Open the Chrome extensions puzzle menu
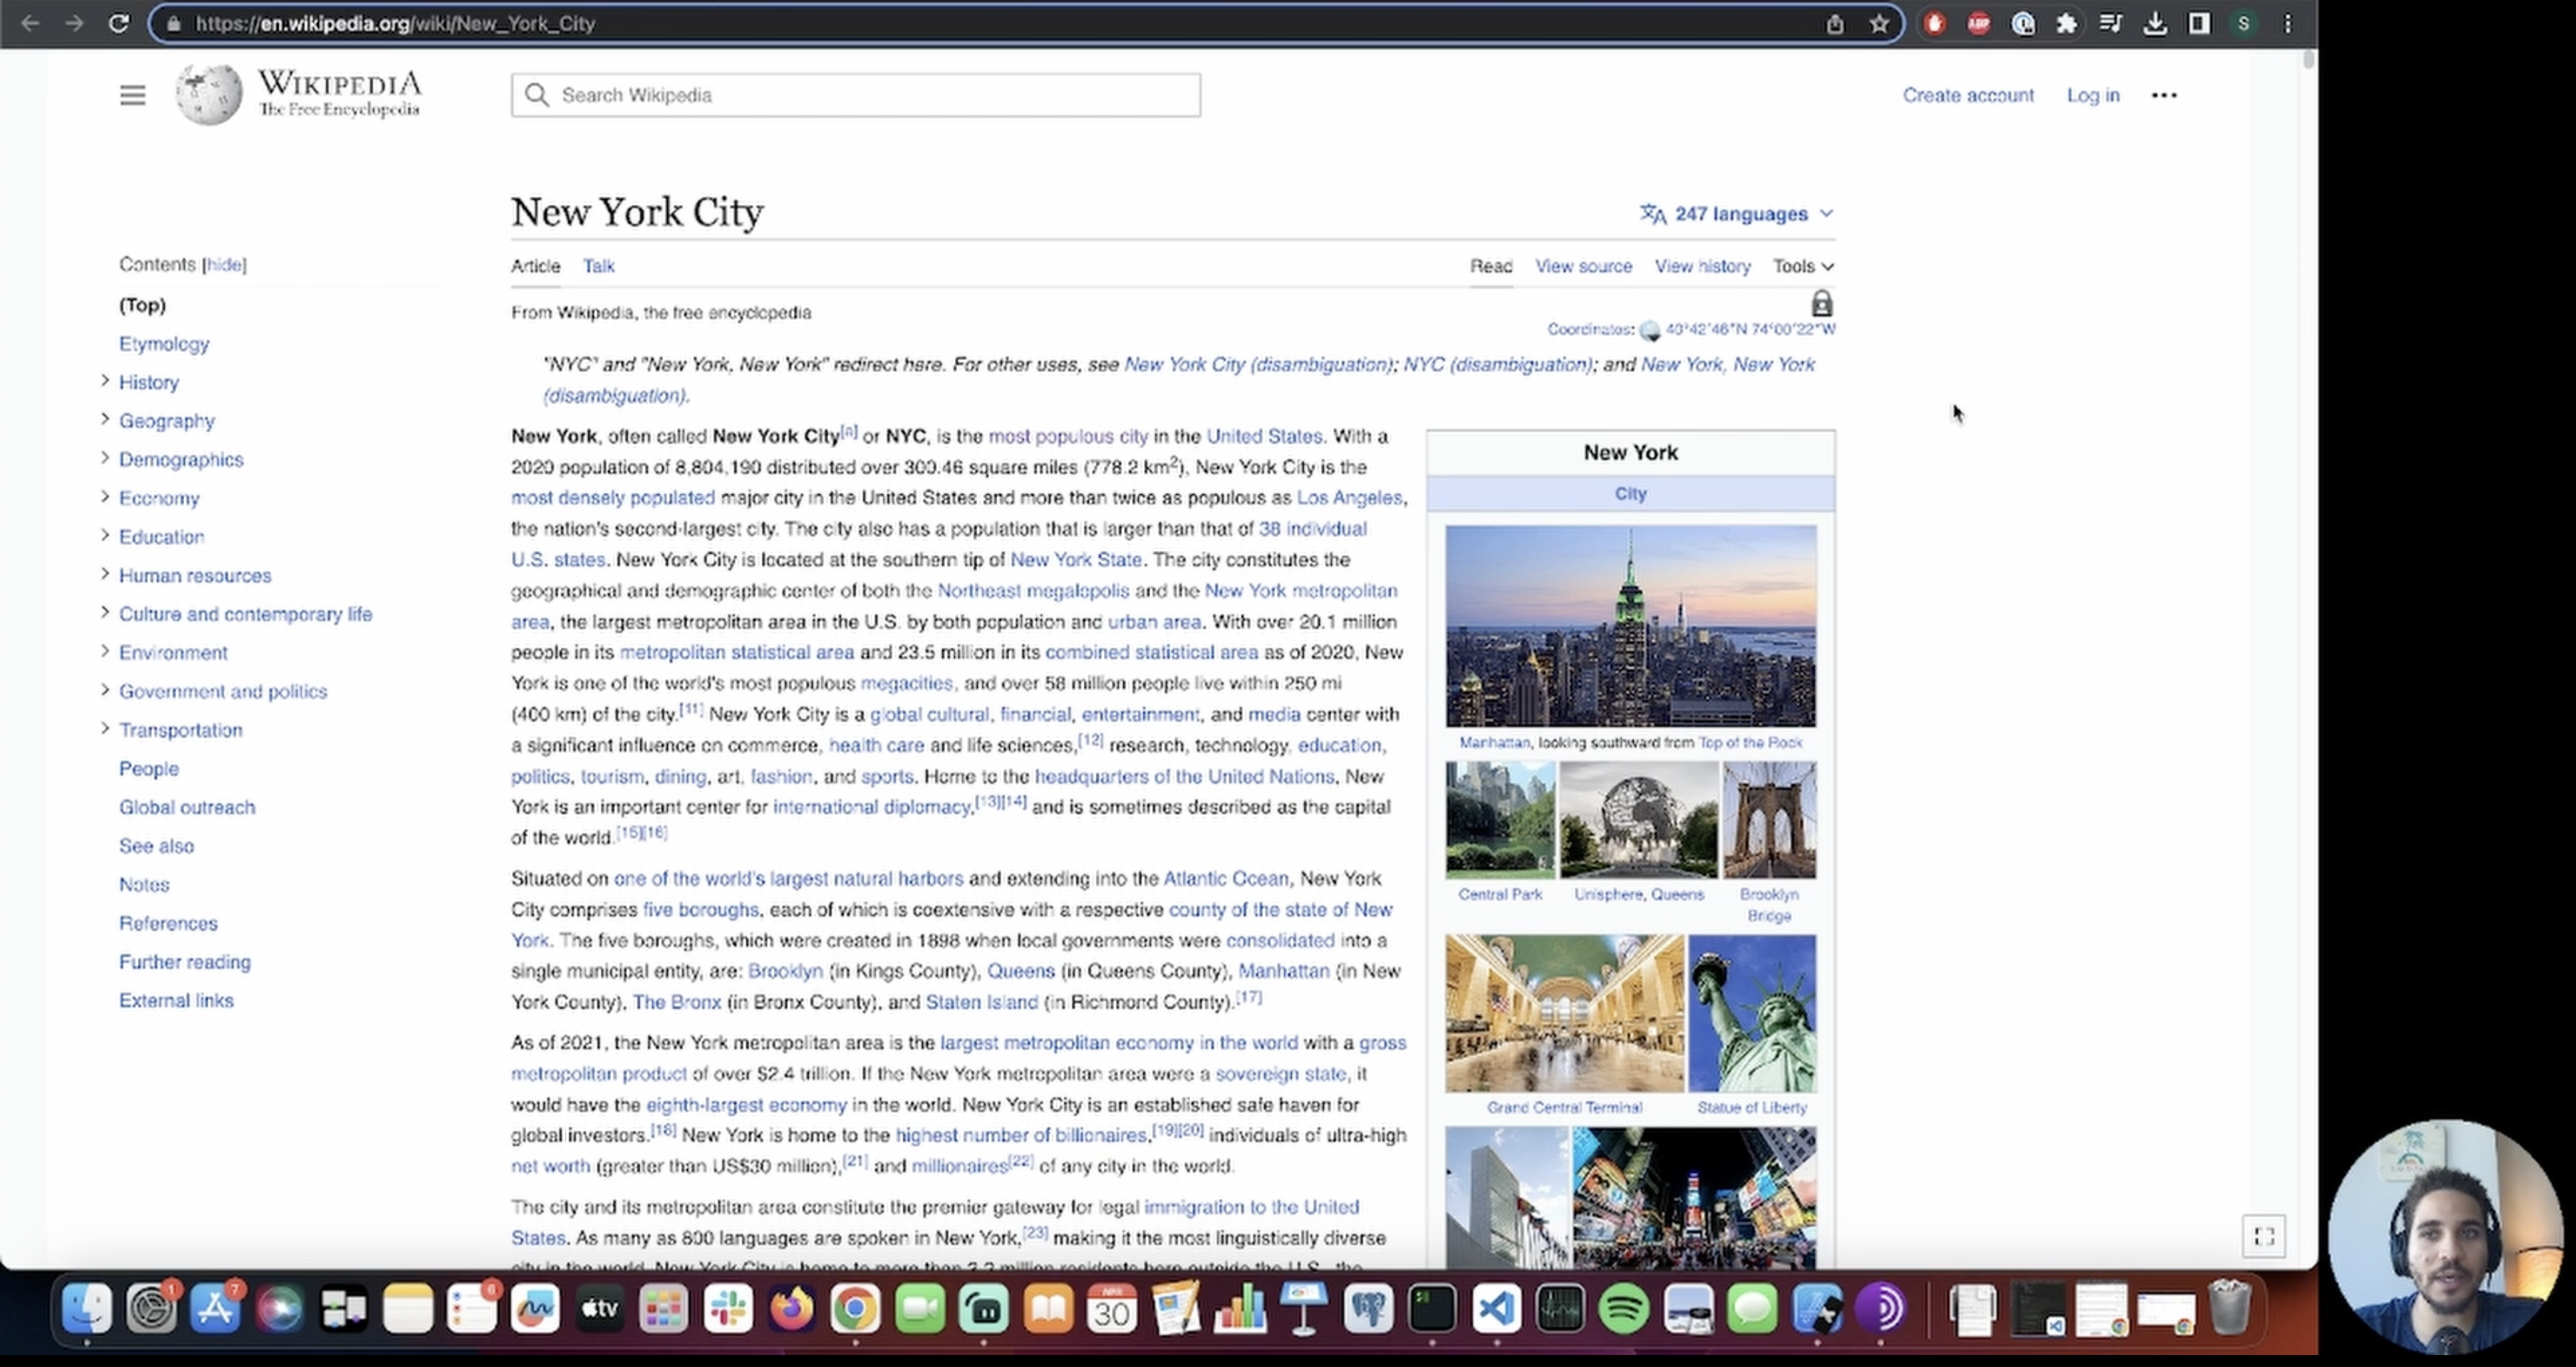Viewport: 2576px width, 1367px height. pyautogui.click(x=2066, y=24)
